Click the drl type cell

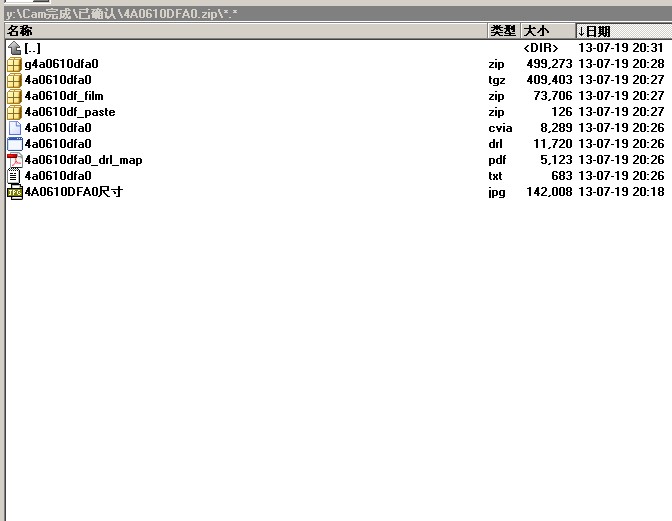click(x=495, y=144)
